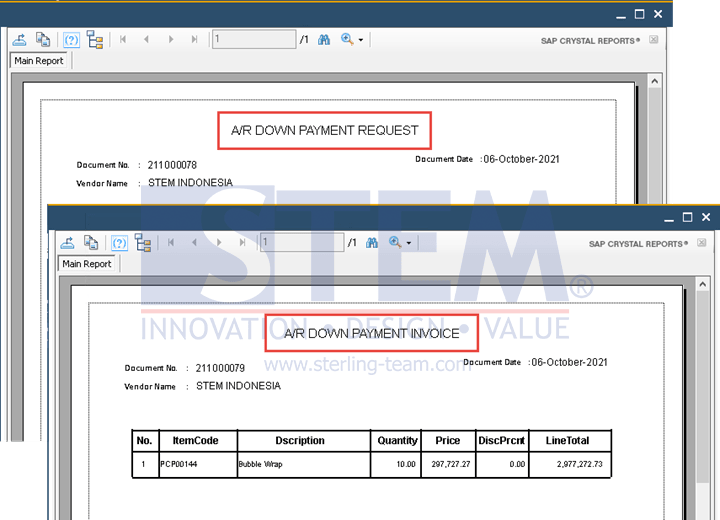Go to next page in Invoice window
This screenshot has width=720, height=520.
tap(219, 243)
